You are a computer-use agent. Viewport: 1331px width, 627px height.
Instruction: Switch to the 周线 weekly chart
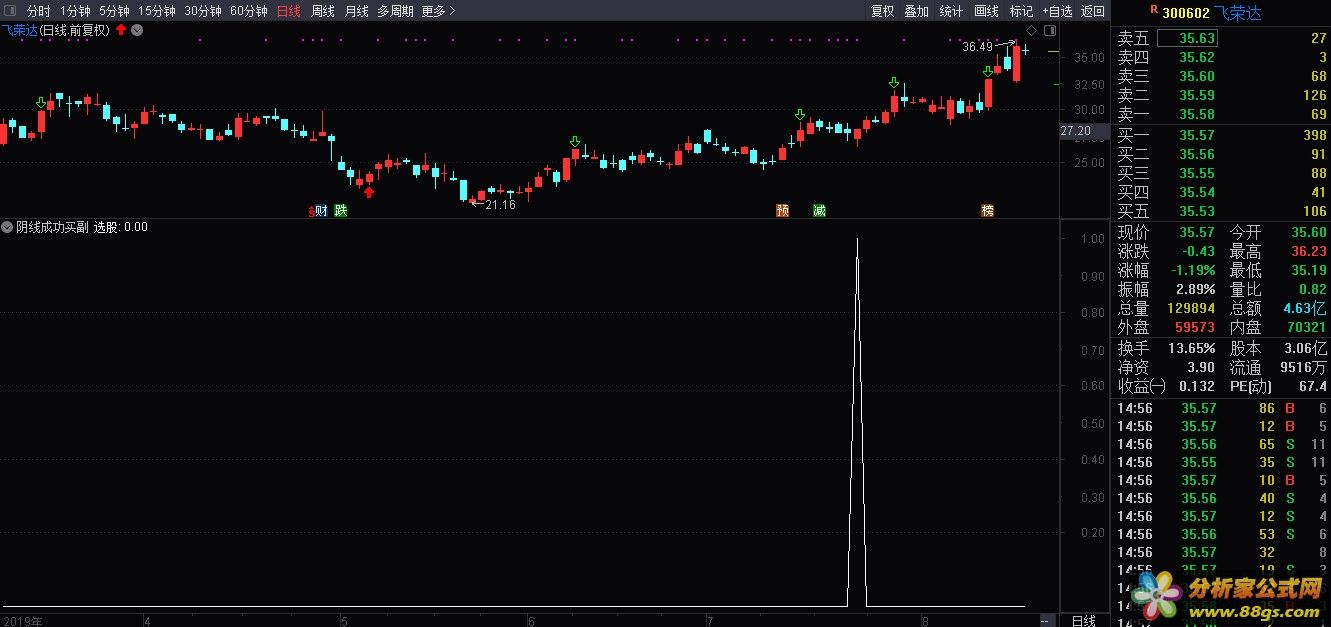323,11
